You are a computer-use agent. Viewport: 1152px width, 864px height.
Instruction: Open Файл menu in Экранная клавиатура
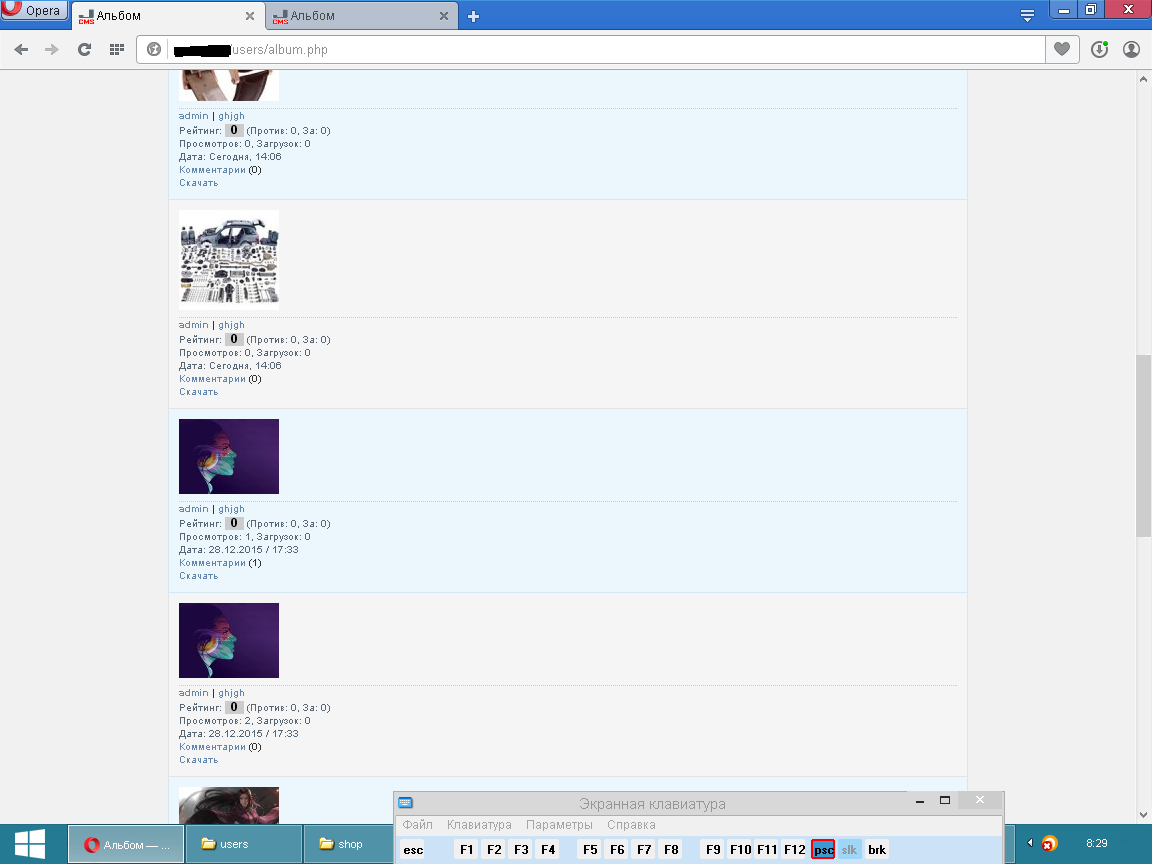(x=417, y=824)
